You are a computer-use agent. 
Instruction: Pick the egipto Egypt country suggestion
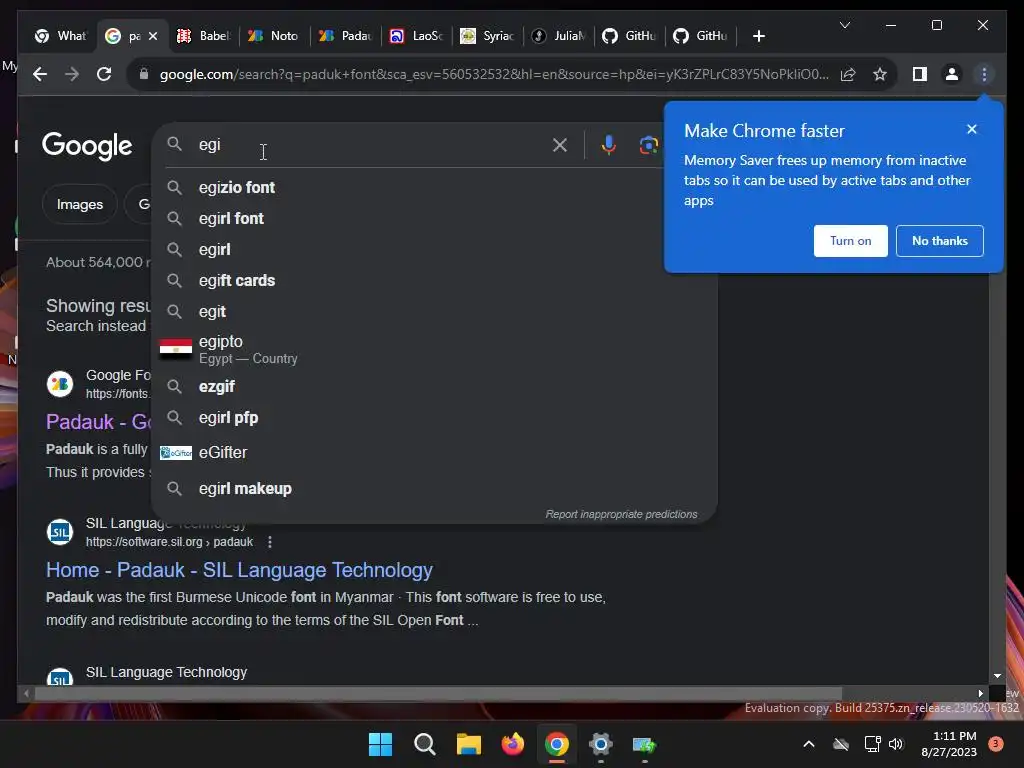tap(434, 349)
